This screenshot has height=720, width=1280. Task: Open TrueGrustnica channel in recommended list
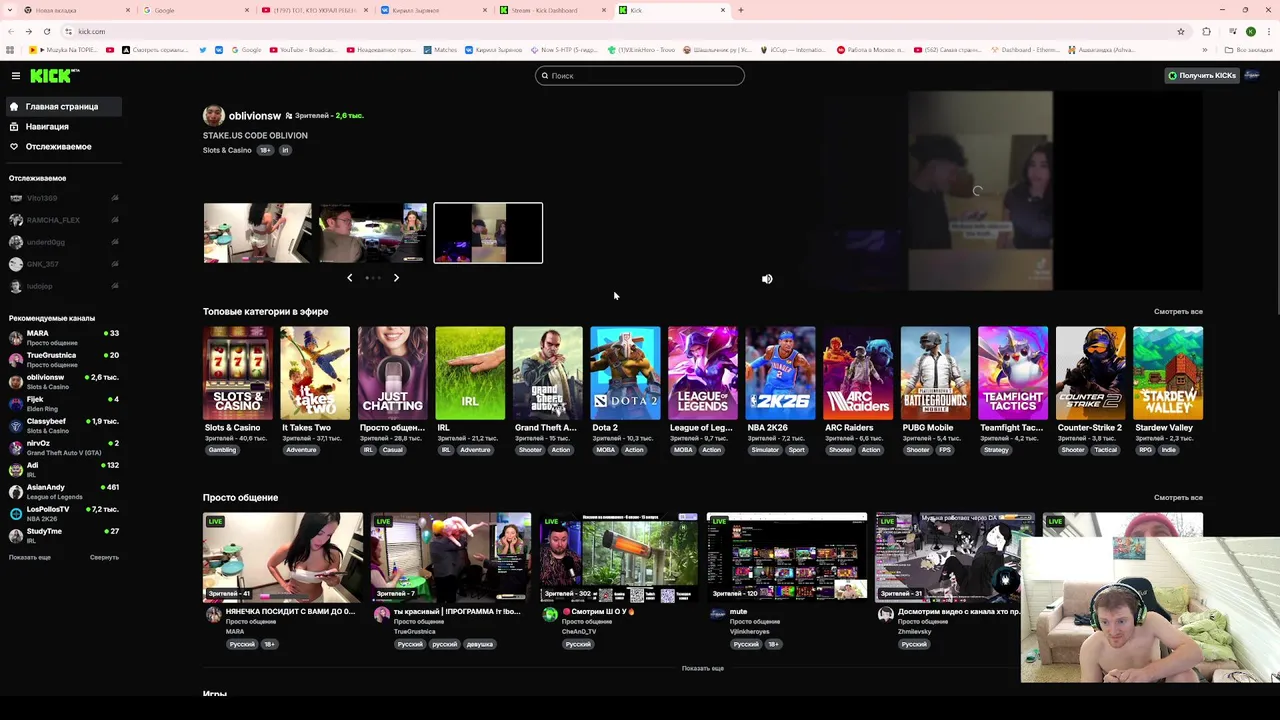[x=64, y=360]
